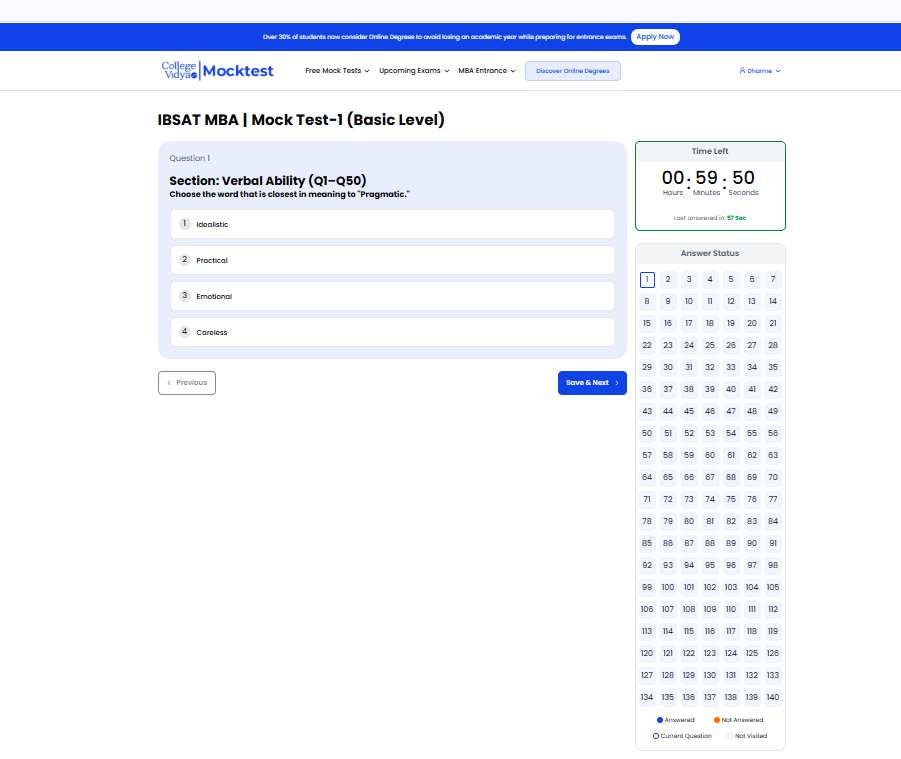
Task: Click Discover Online Degrees button
Action: [x=572, y=71]
